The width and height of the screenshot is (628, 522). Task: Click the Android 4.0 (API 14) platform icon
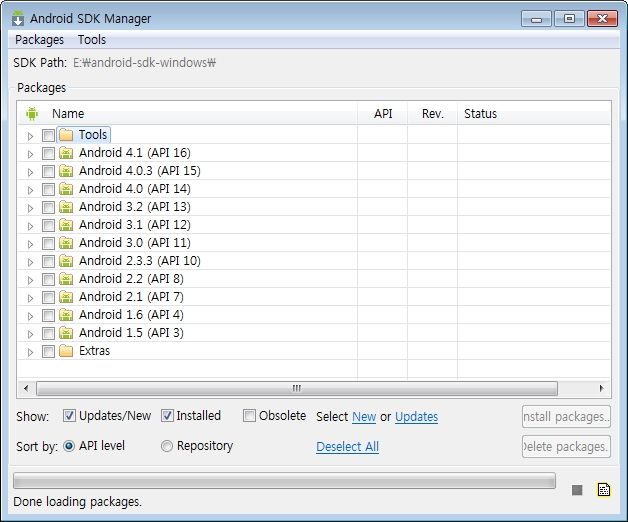[x=66, y=189]
